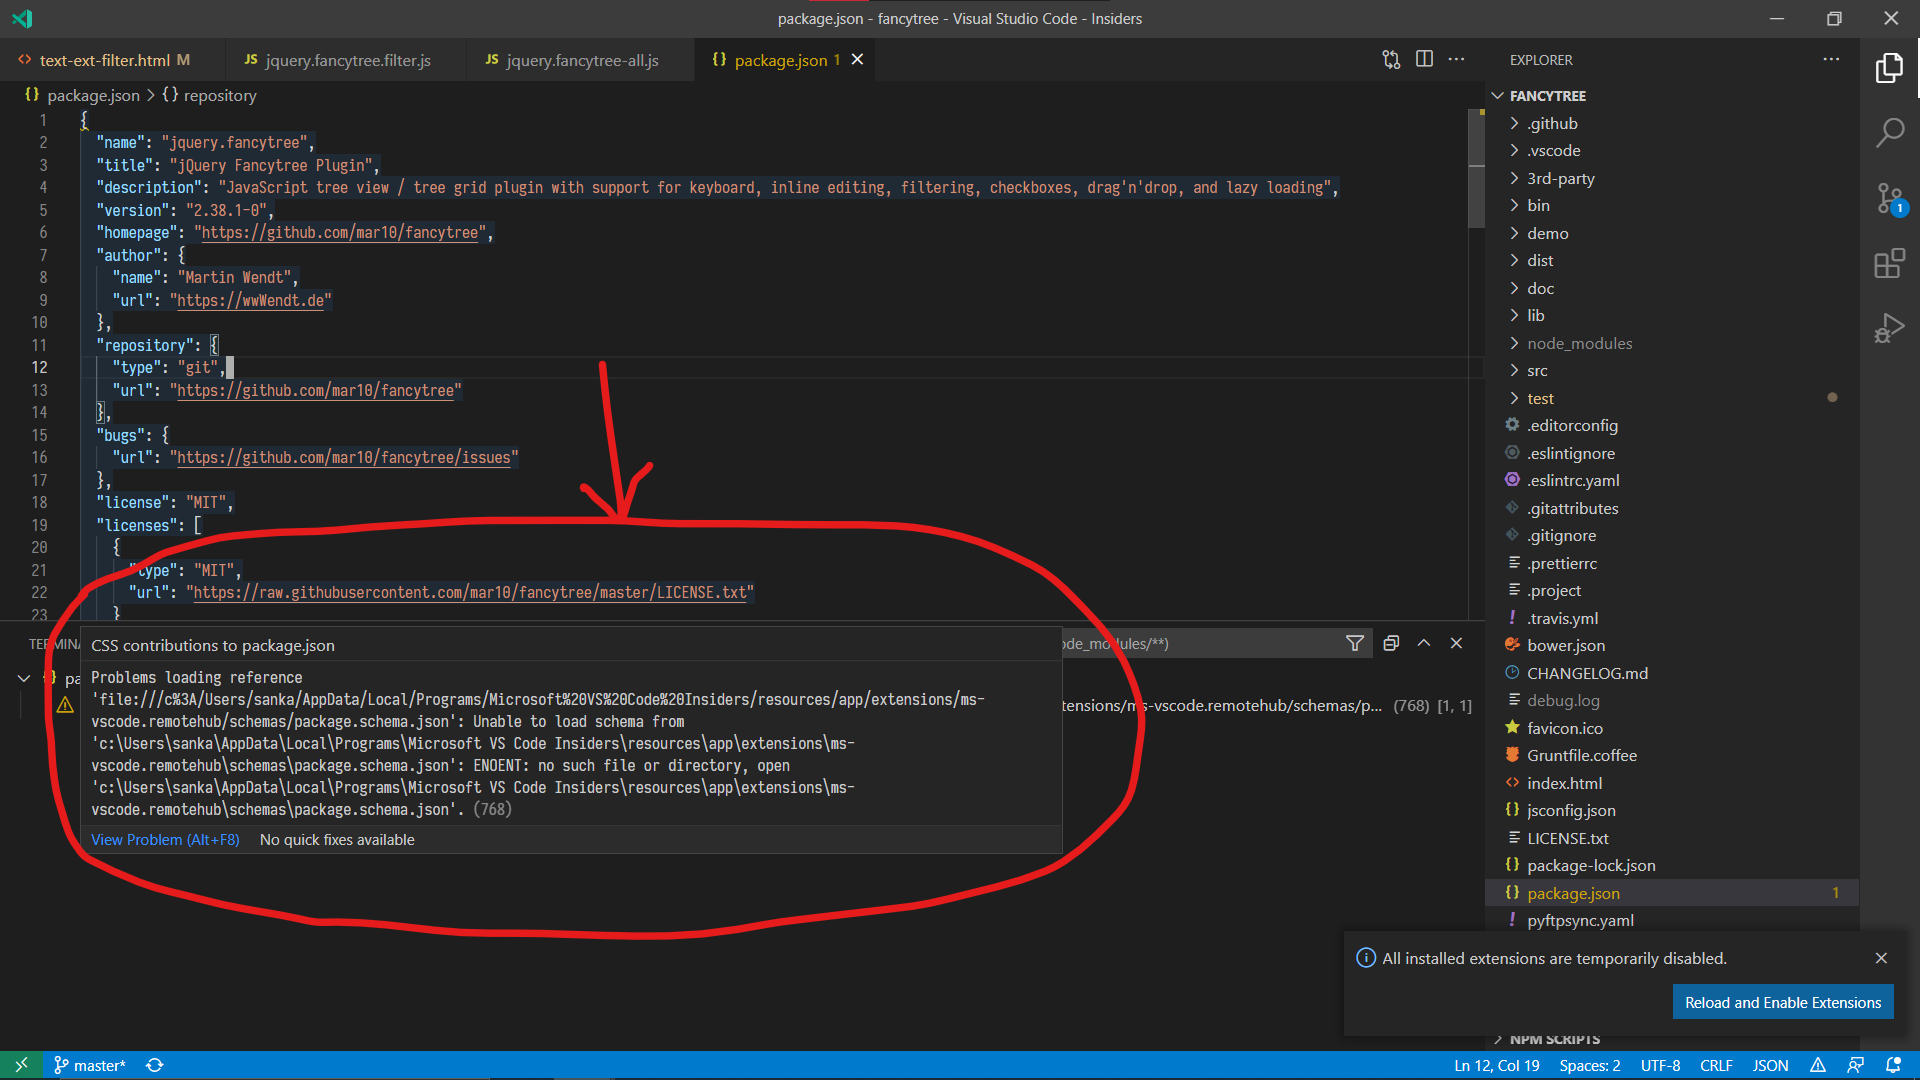
Task: Dismiss the extensions disabled notification
Action: [1881, 958]
